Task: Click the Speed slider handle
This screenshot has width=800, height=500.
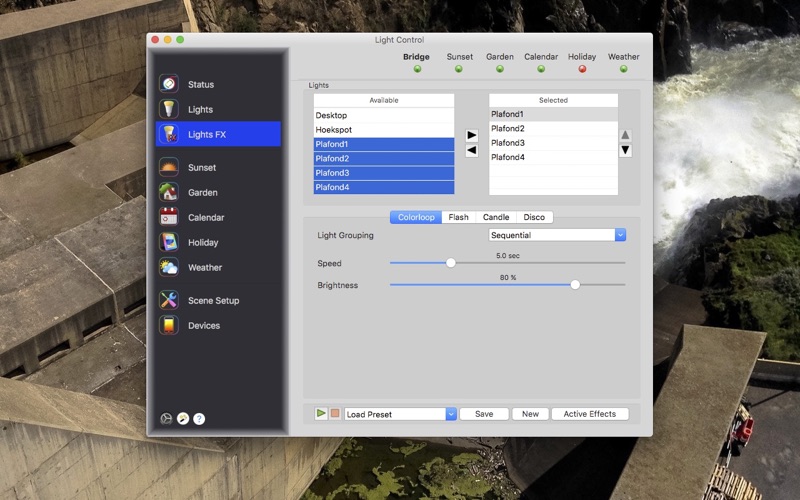Action: [451, 263]
